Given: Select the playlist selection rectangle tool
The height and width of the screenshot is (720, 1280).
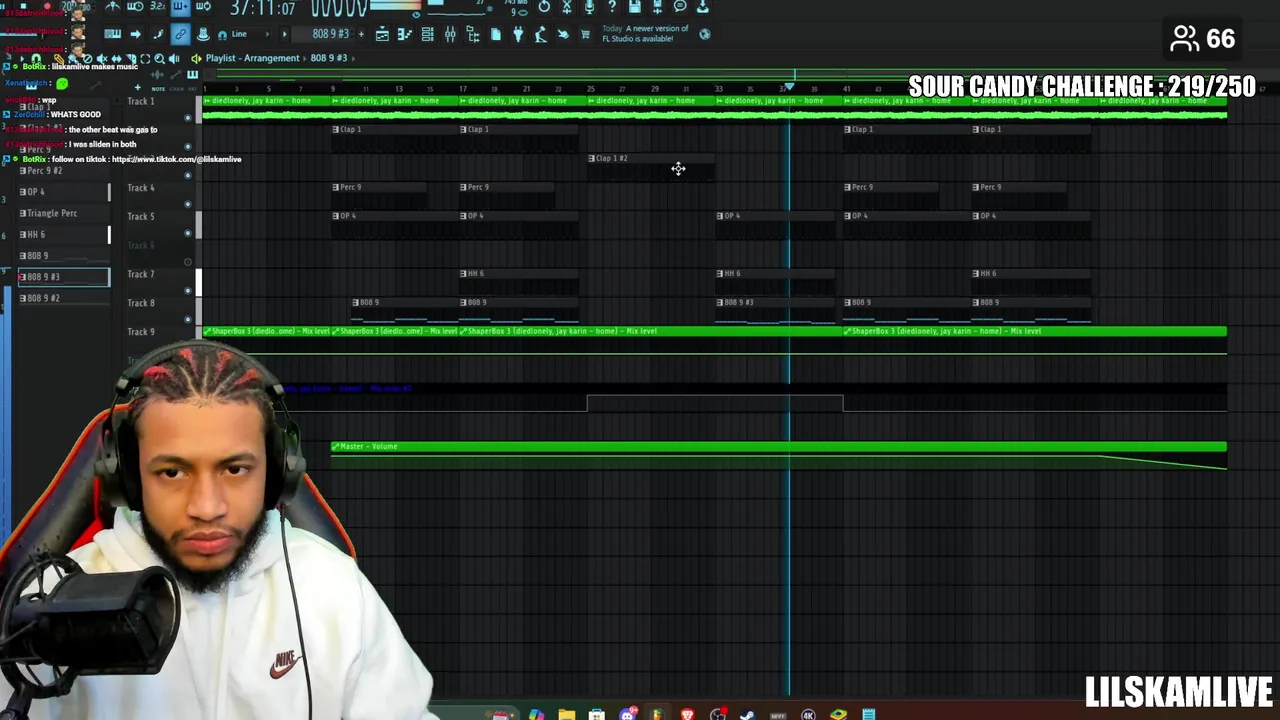Looking at the screenshot, I should point(145,58).
